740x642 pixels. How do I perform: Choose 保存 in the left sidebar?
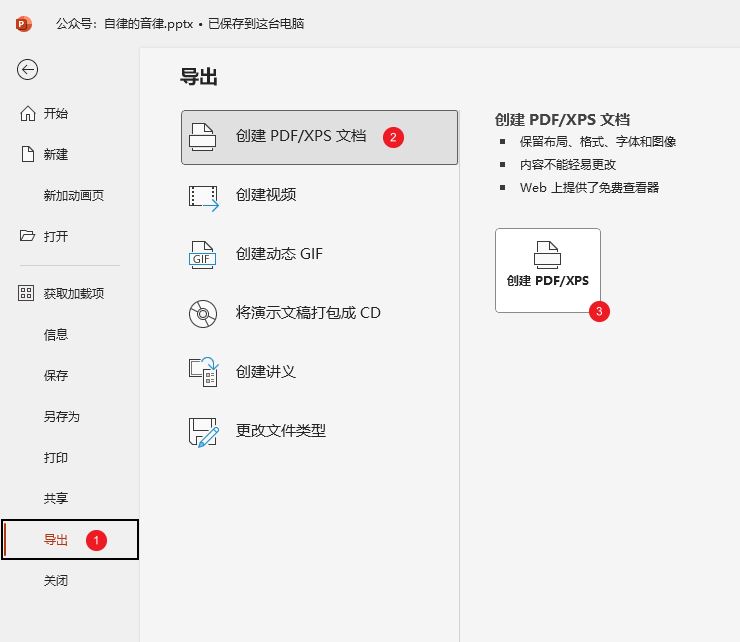(56, 376)
